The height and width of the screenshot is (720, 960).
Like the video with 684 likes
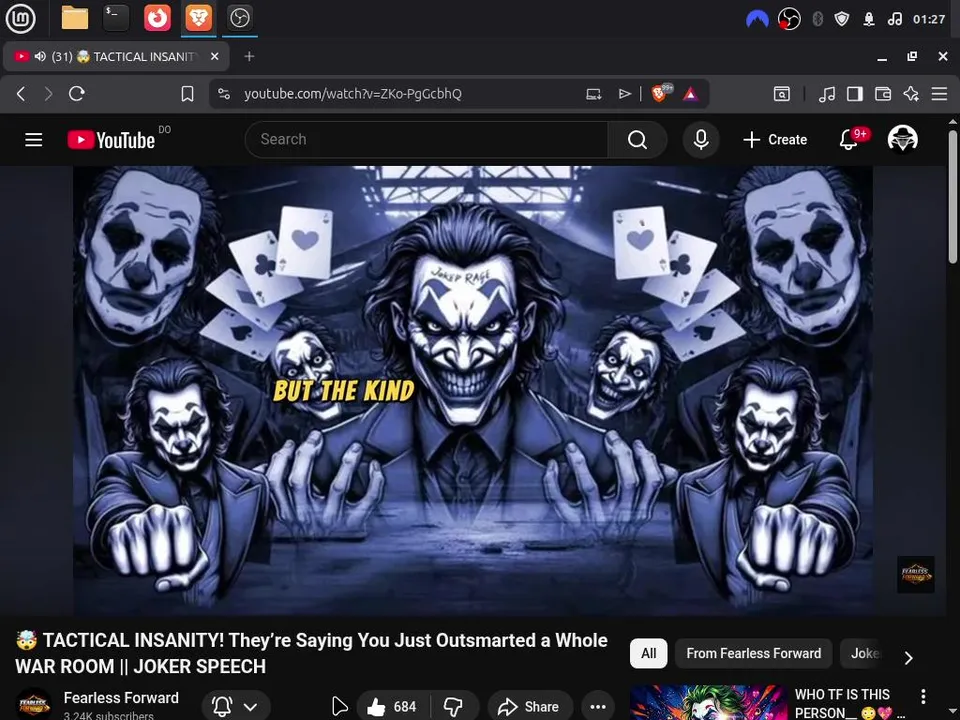tap(392, 707)
